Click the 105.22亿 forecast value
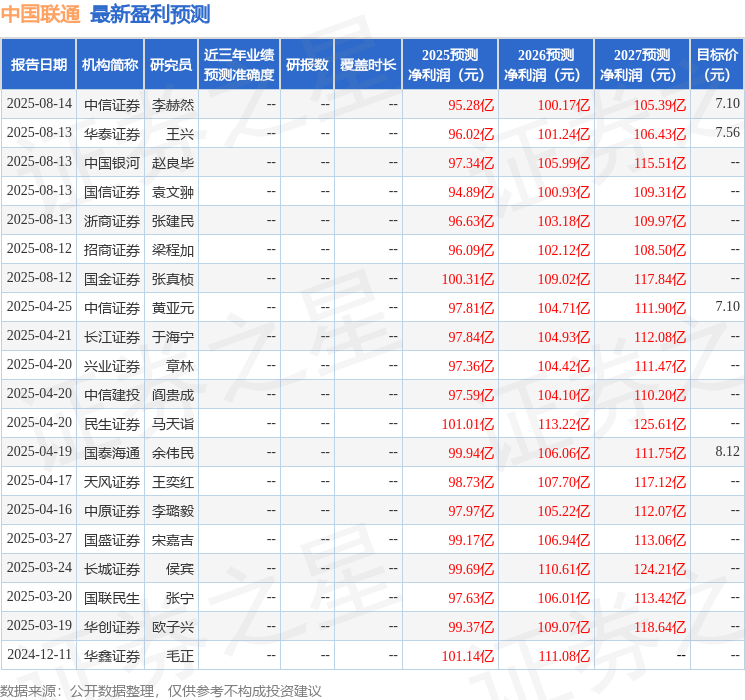Image resolution: width=745 pixels, height=700 pixels. point(564,511)
